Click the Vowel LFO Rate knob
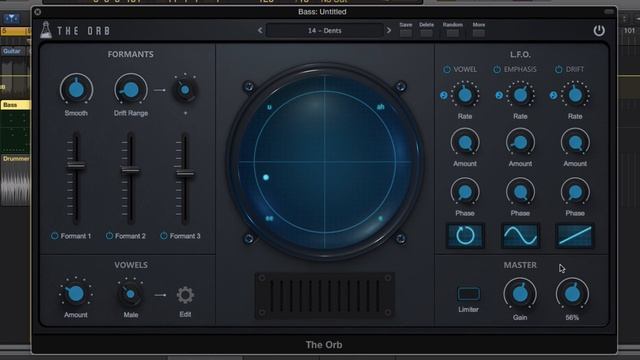The width and height of the screenshot is (640, 360). point(465,95)
